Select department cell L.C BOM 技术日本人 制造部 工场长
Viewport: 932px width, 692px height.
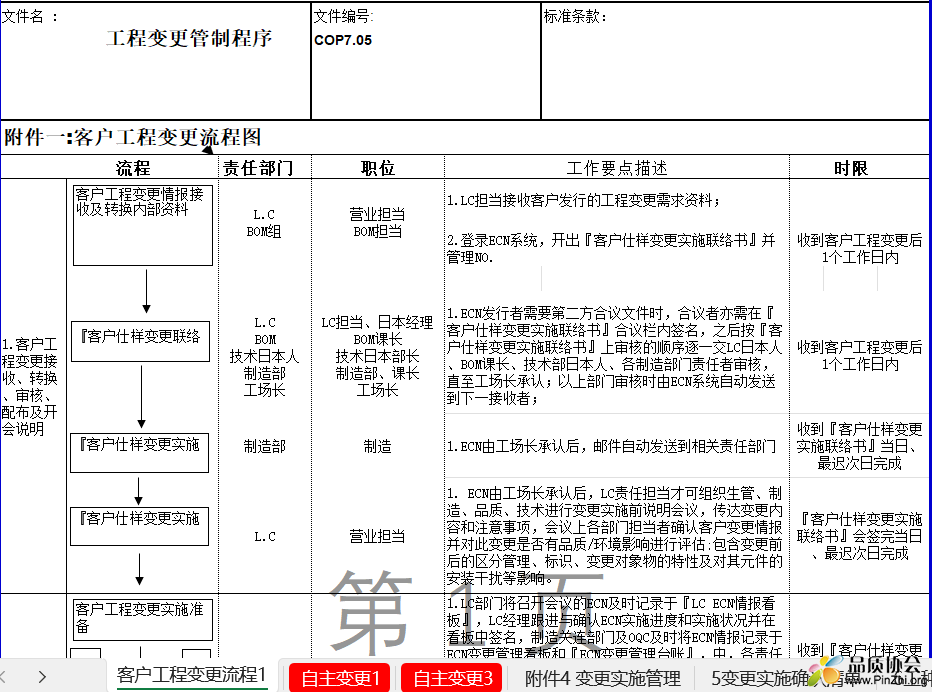coord(265,356)
